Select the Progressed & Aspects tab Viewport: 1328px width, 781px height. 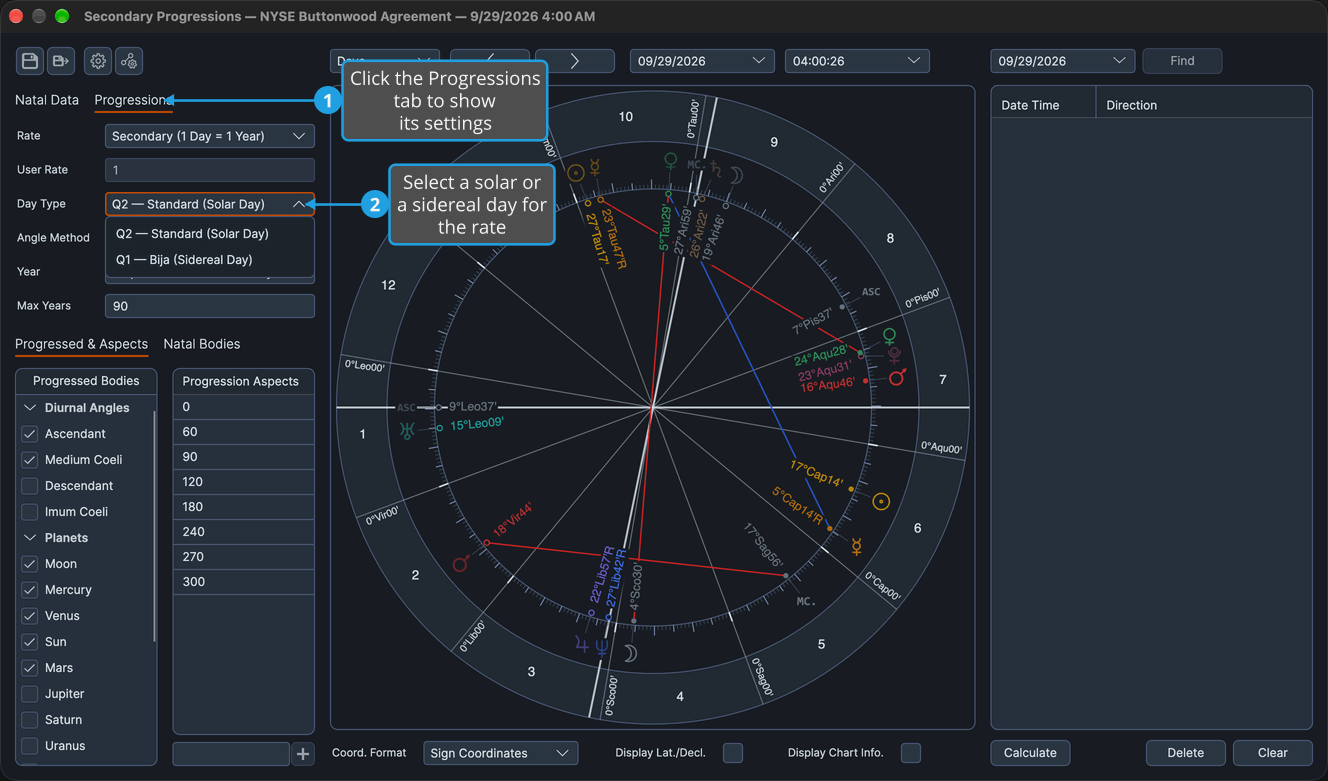click(81, 344)
